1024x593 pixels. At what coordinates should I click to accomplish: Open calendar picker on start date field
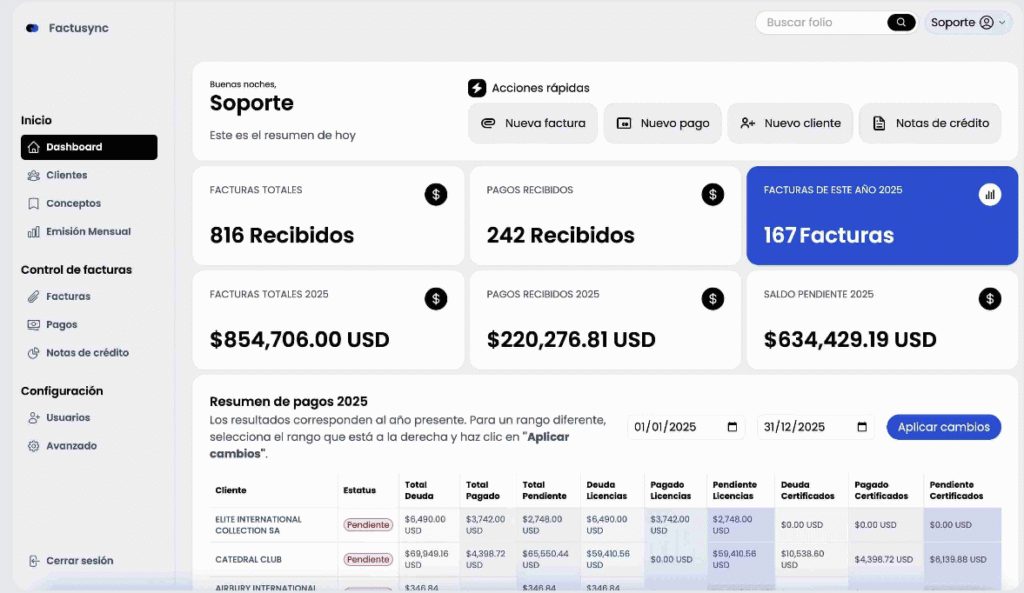click(733, 427)
